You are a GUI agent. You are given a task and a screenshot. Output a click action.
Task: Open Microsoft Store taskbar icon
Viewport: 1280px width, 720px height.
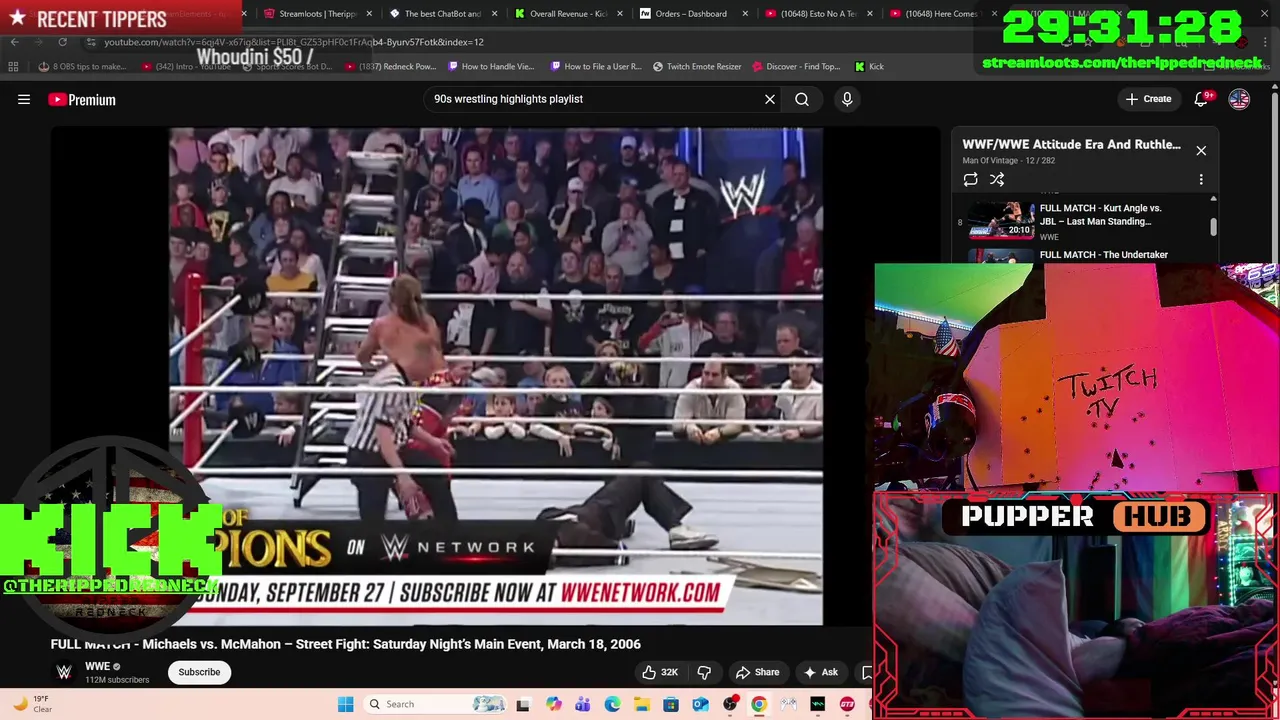pos(671,704)
